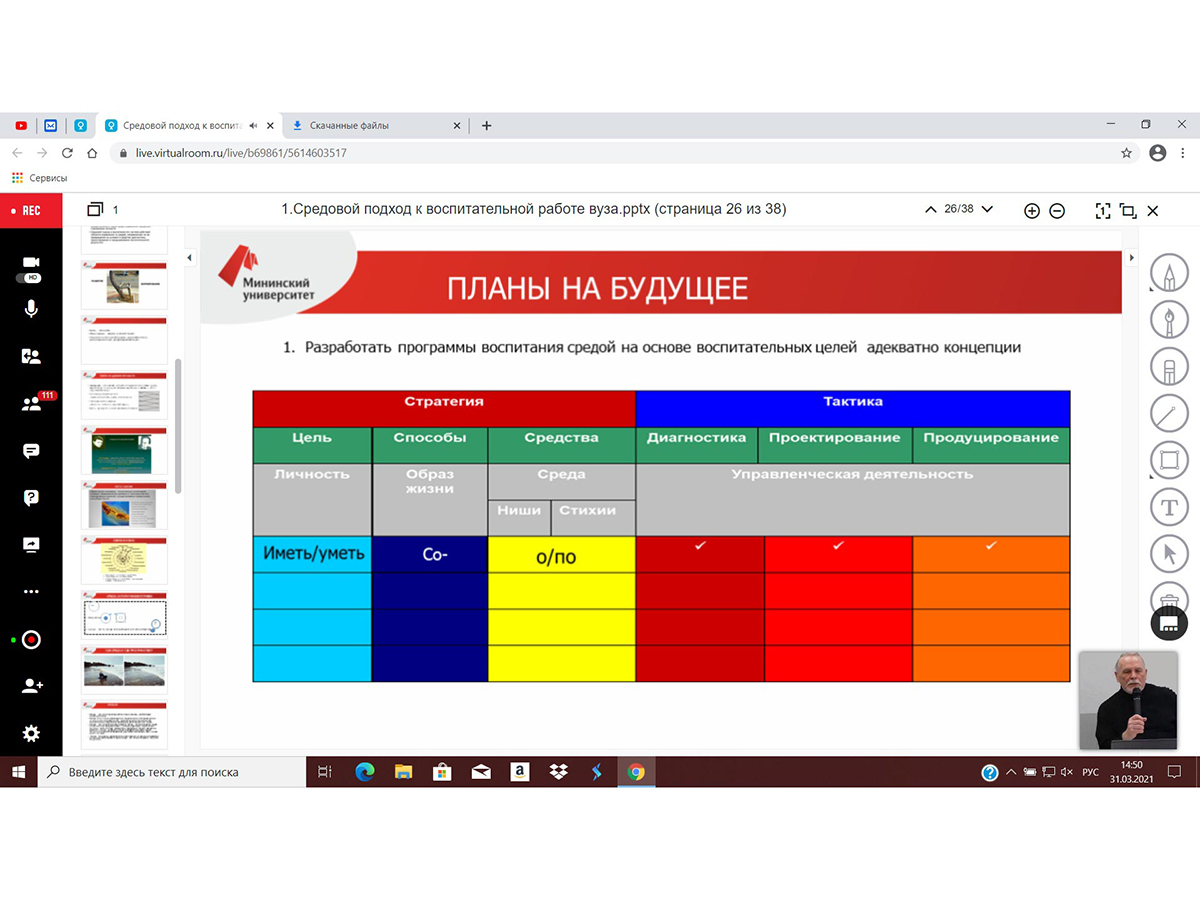The image size is (1200, 900).
Task: Open participants list with 111 badge
Action: pyautogui.click(x=31, y=403)
